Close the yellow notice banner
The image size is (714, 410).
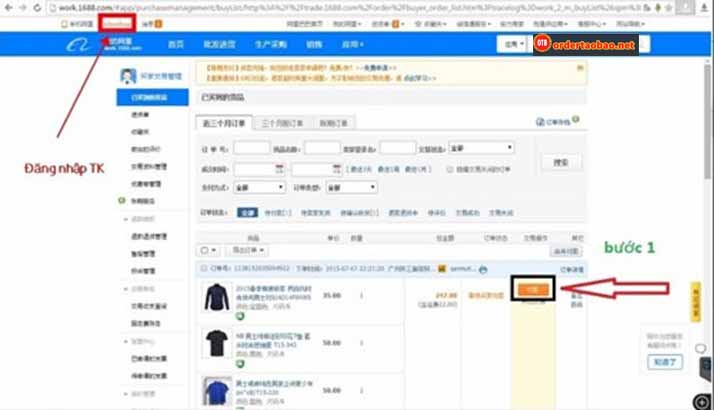(x=580, y=68)
